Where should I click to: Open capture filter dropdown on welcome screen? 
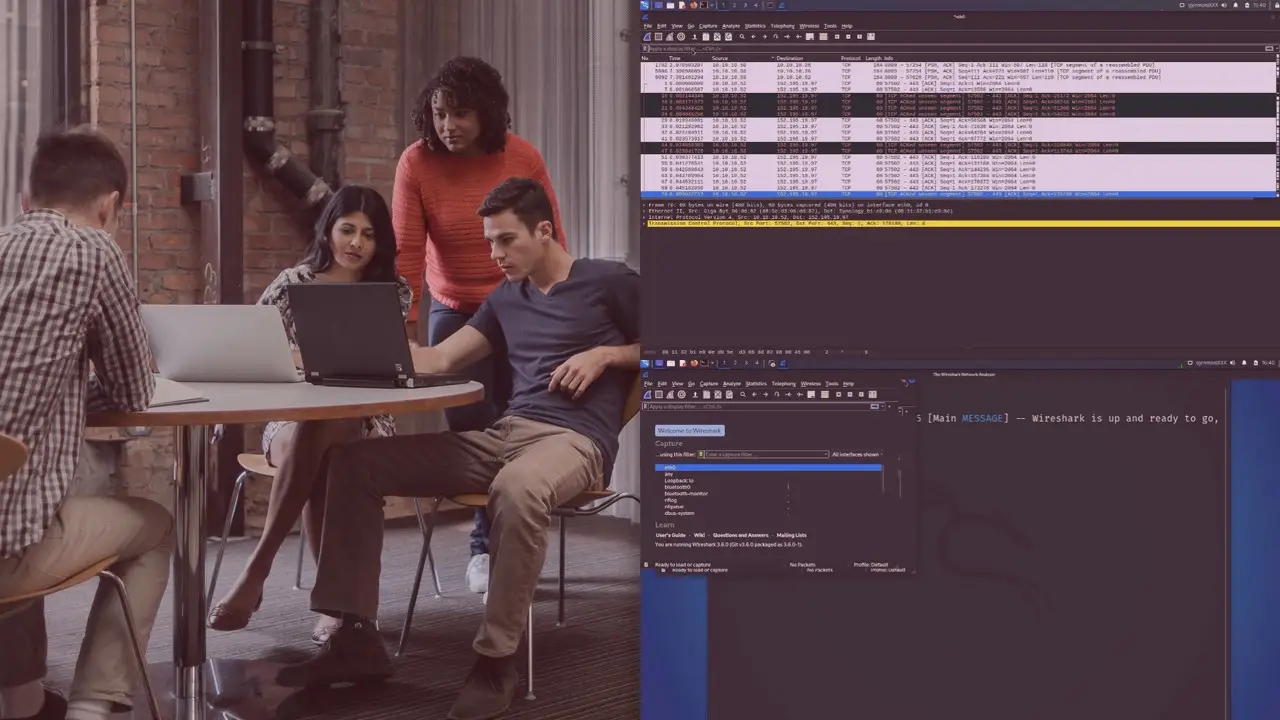[826, 454]
